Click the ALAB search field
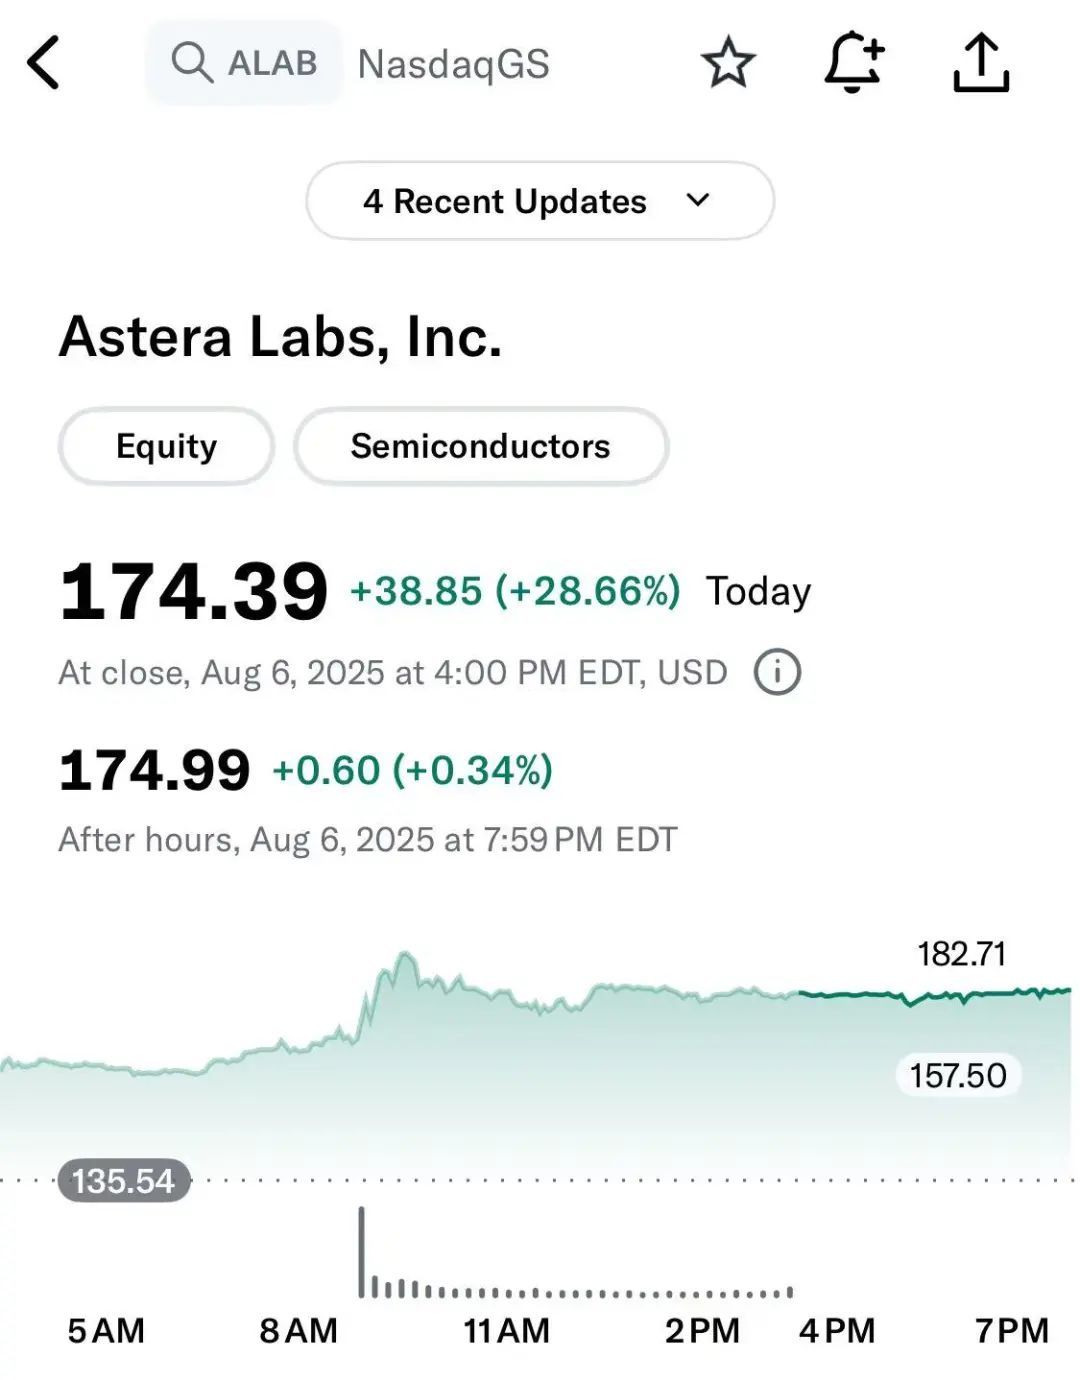 [x=244, y=62]
